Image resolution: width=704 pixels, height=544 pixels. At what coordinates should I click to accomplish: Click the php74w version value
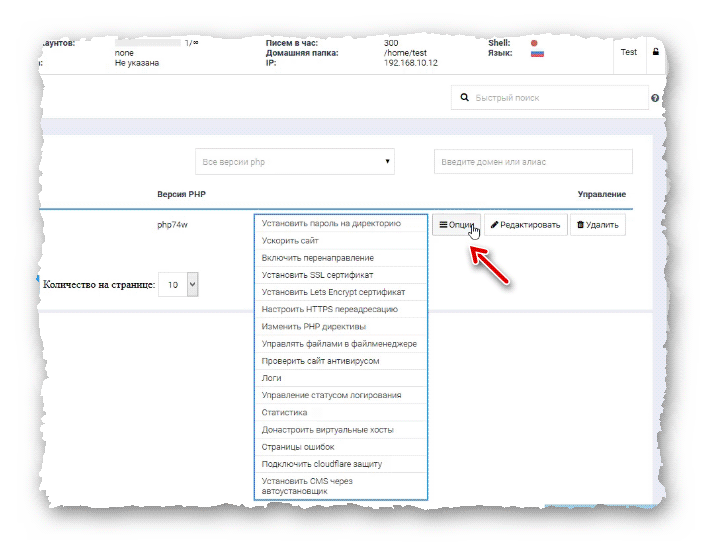coord(172,225)
